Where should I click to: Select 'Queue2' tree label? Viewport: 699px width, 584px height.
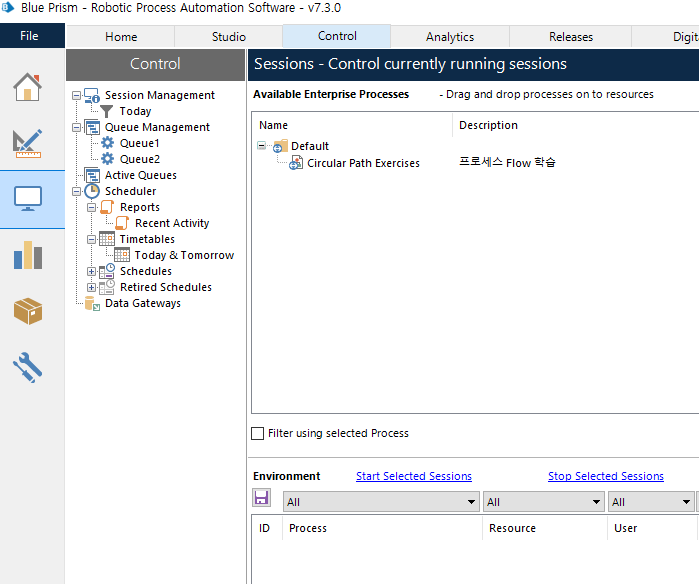click(140, 159)
